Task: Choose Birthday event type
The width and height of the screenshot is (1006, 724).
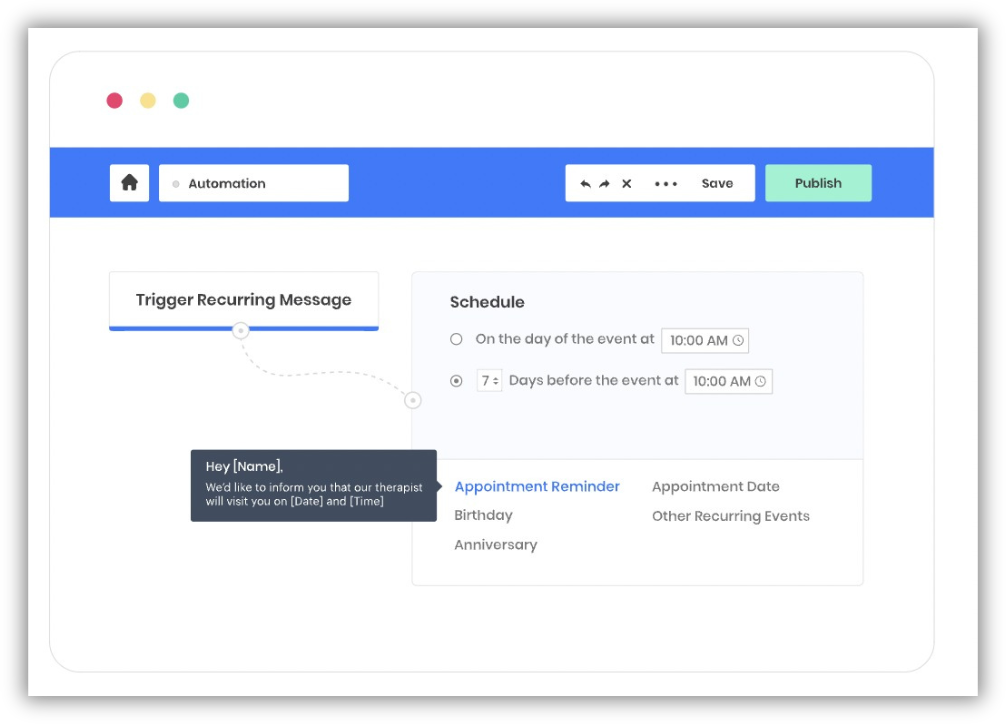Action: tap(483, 515)
